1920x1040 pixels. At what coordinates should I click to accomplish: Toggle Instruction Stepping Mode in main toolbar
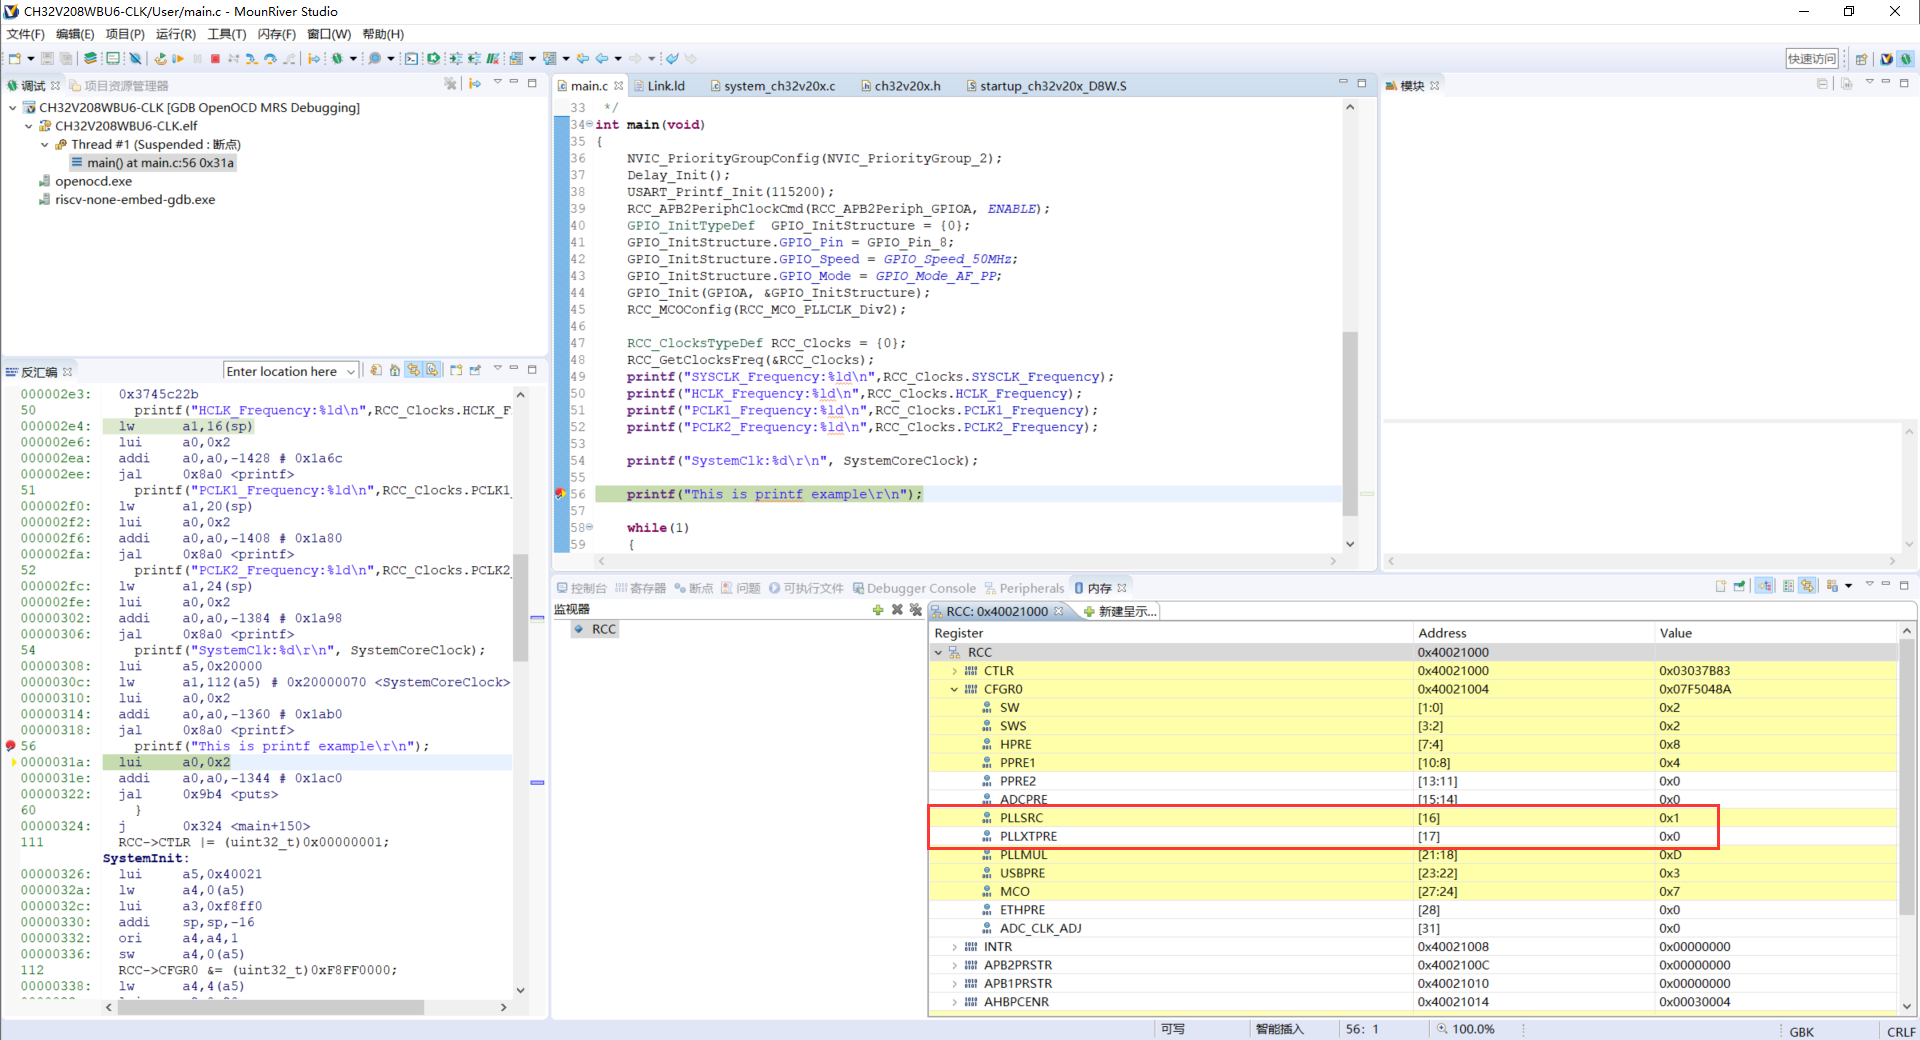point(314,59)
